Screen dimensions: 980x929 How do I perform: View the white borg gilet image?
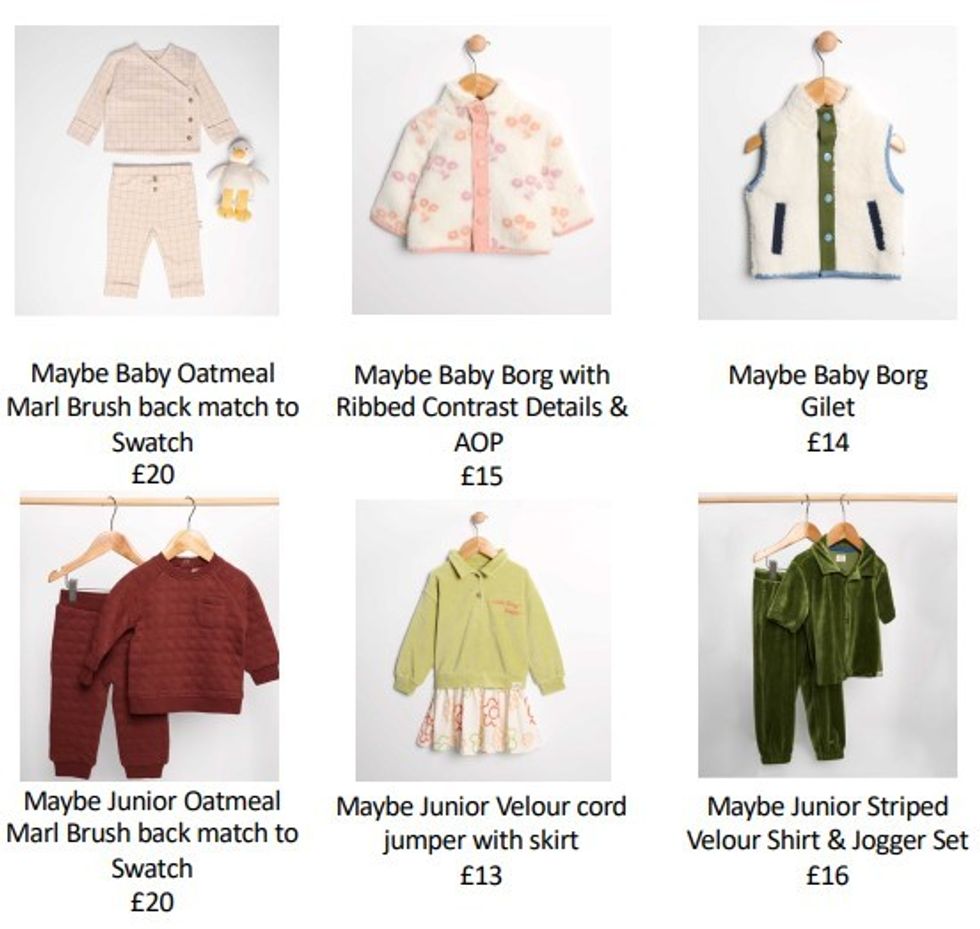point(828,173)
